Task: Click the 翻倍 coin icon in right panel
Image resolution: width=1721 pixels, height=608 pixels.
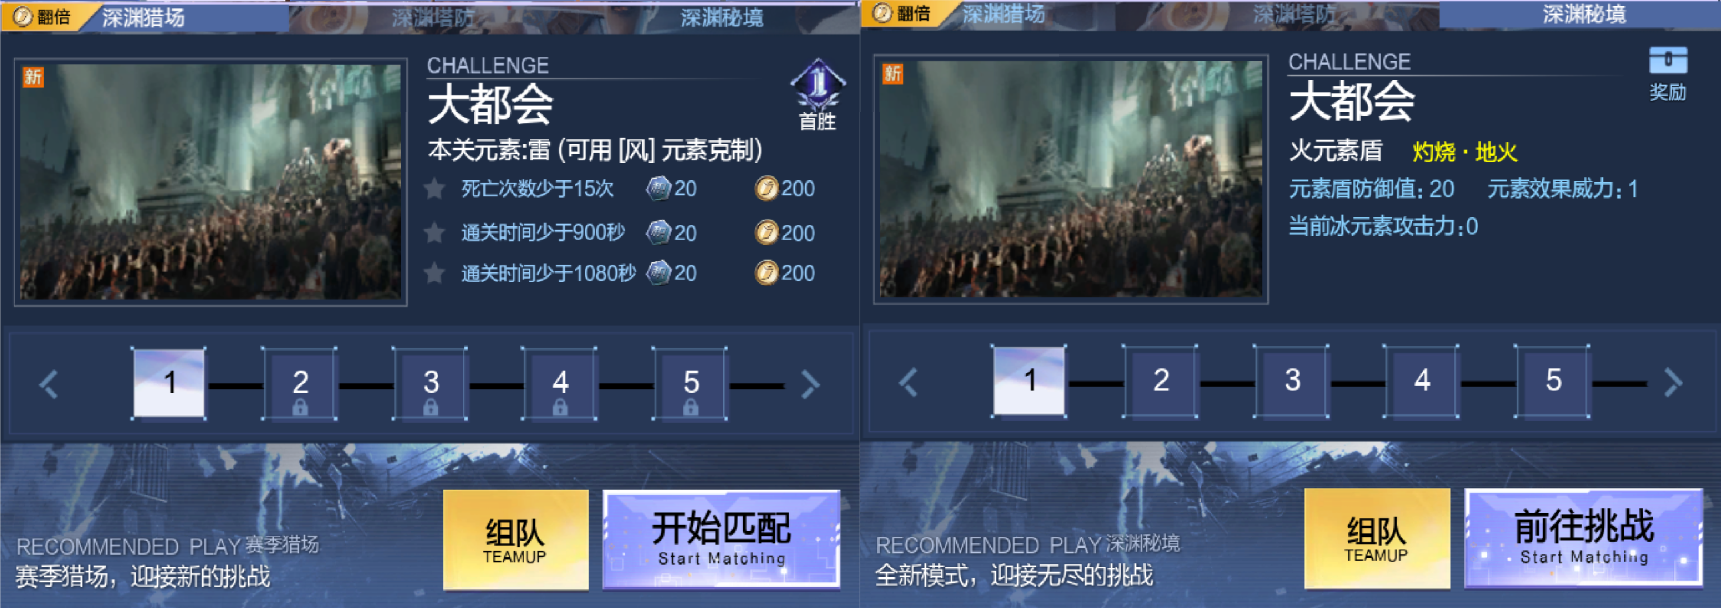Action: (x=882, y=13)
